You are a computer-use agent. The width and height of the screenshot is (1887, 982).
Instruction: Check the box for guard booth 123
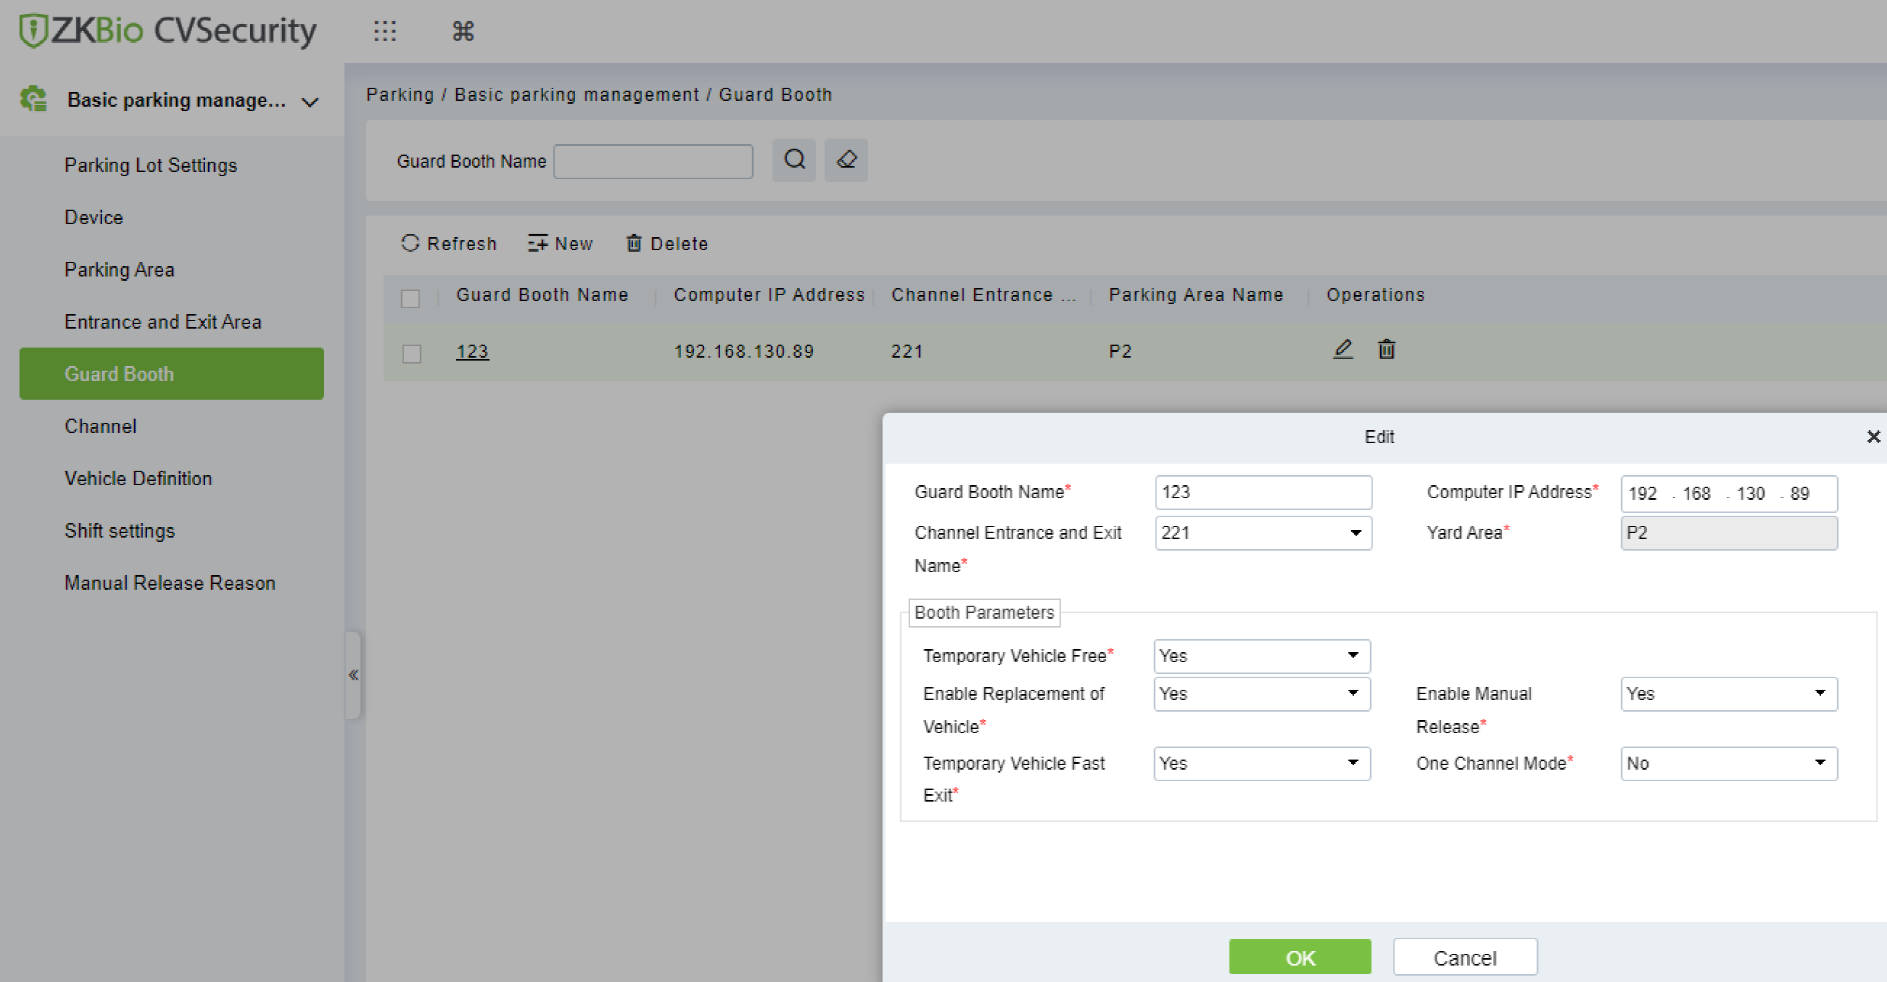(411, 354)
